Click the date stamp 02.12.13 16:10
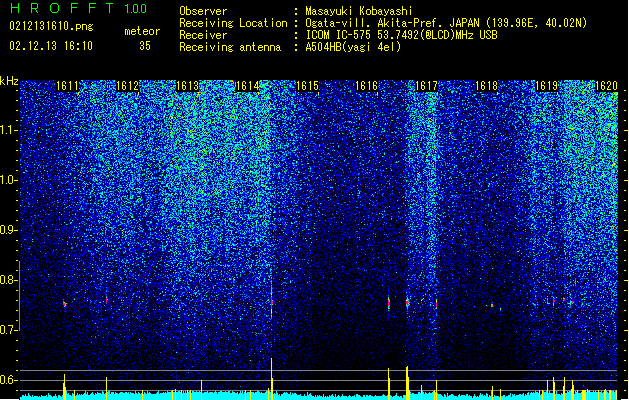 (51, 46)
